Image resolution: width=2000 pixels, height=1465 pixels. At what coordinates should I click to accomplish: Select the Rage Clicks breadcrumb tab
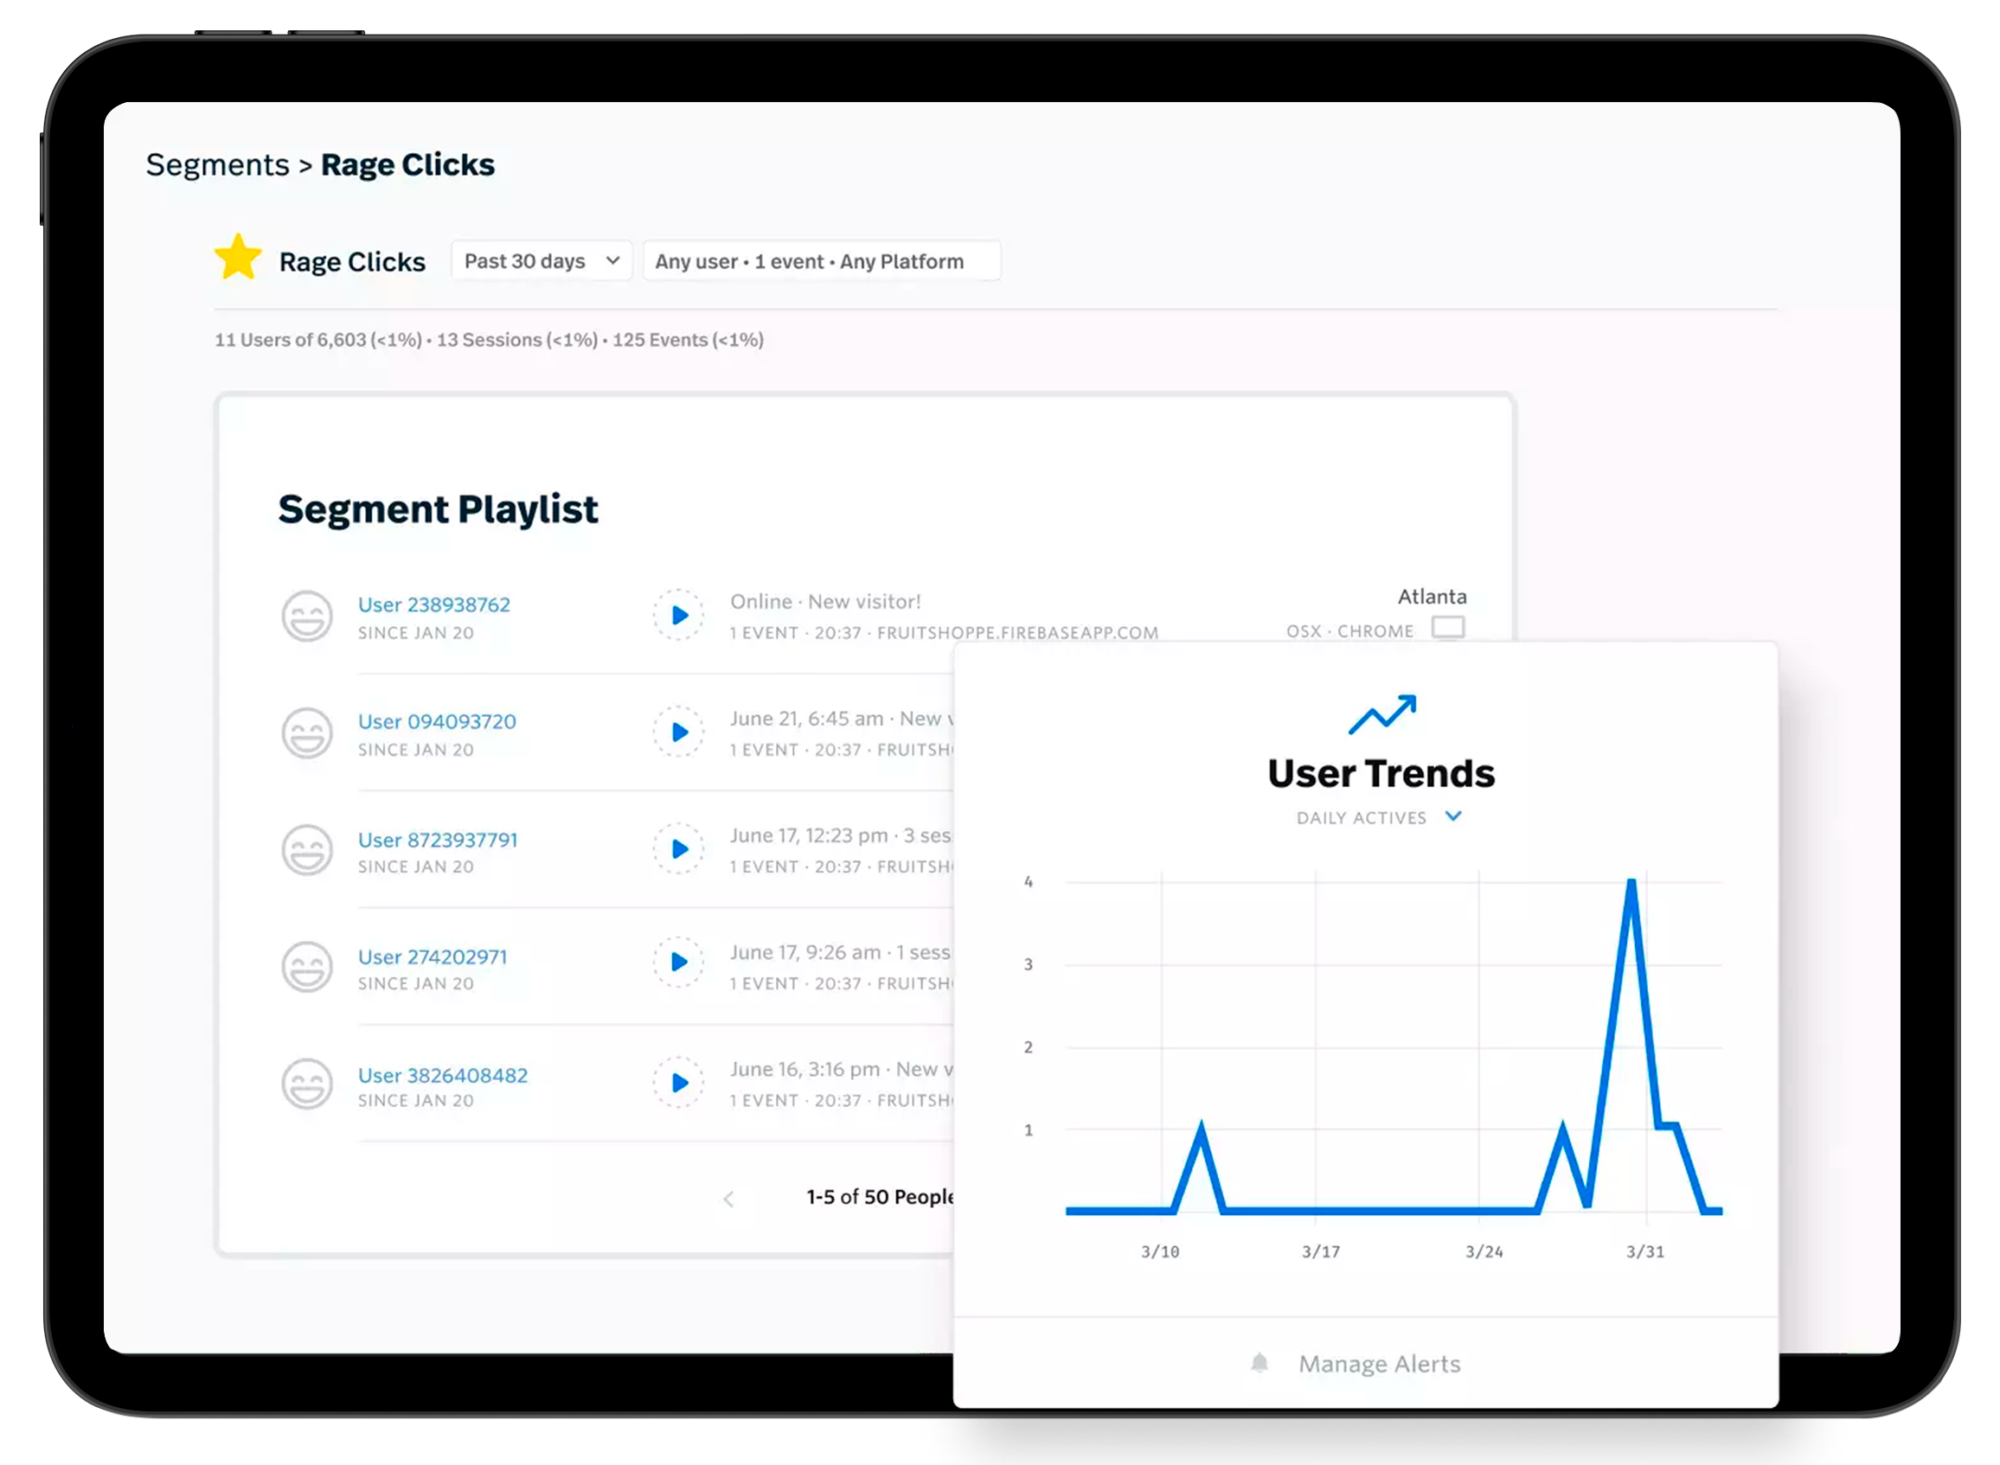point(406,163)
